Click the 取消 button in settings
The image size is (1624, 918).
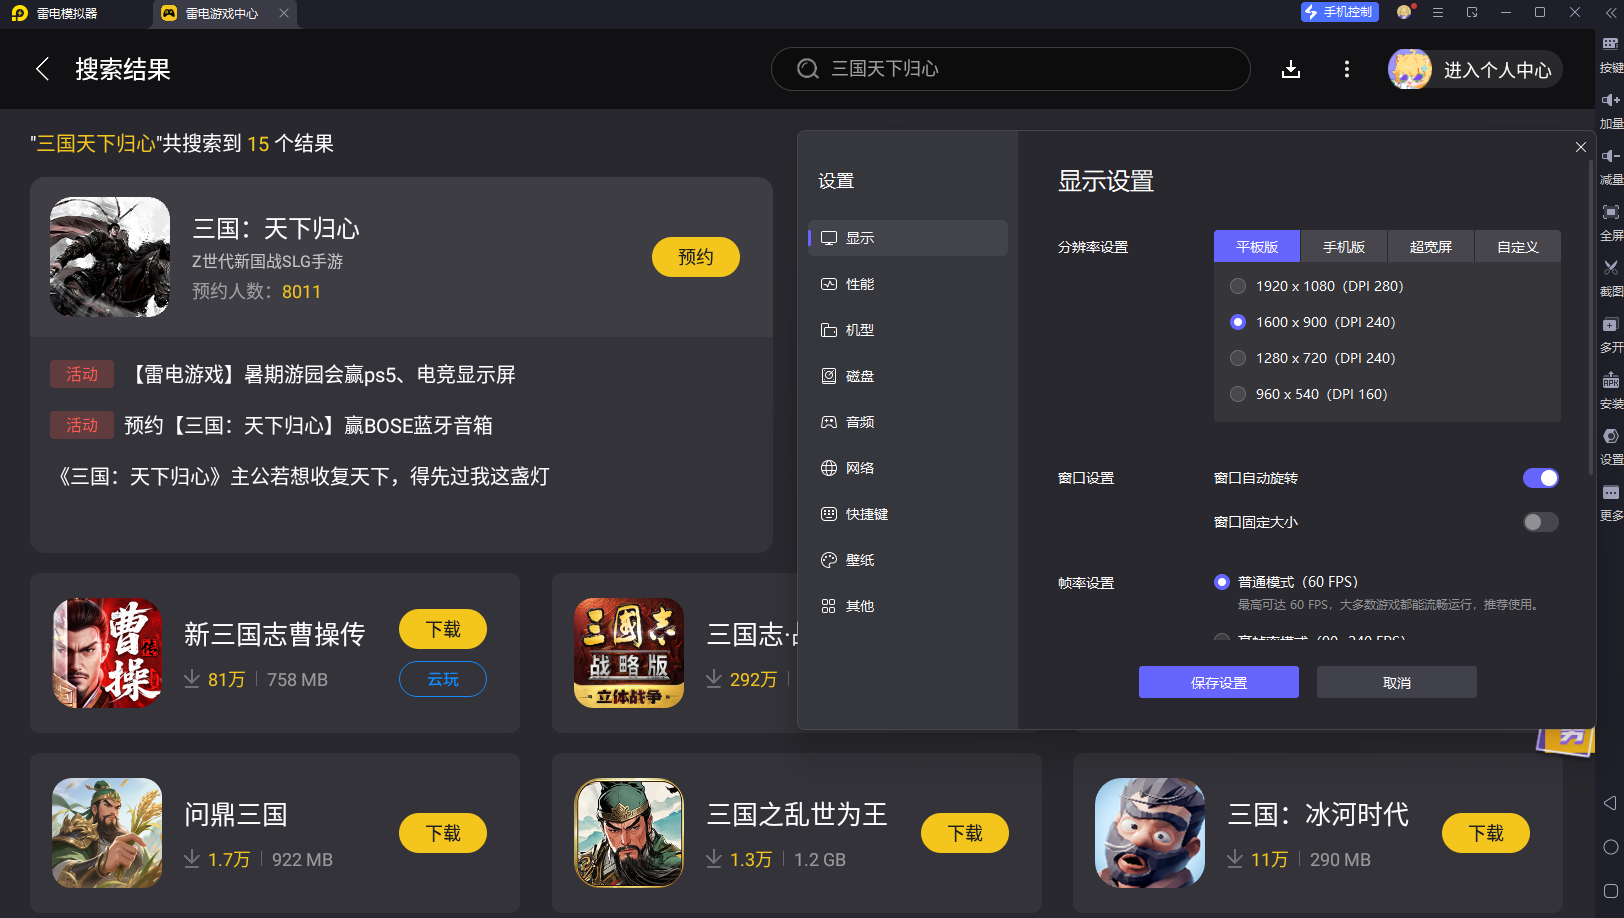[x=1397, y=682]
